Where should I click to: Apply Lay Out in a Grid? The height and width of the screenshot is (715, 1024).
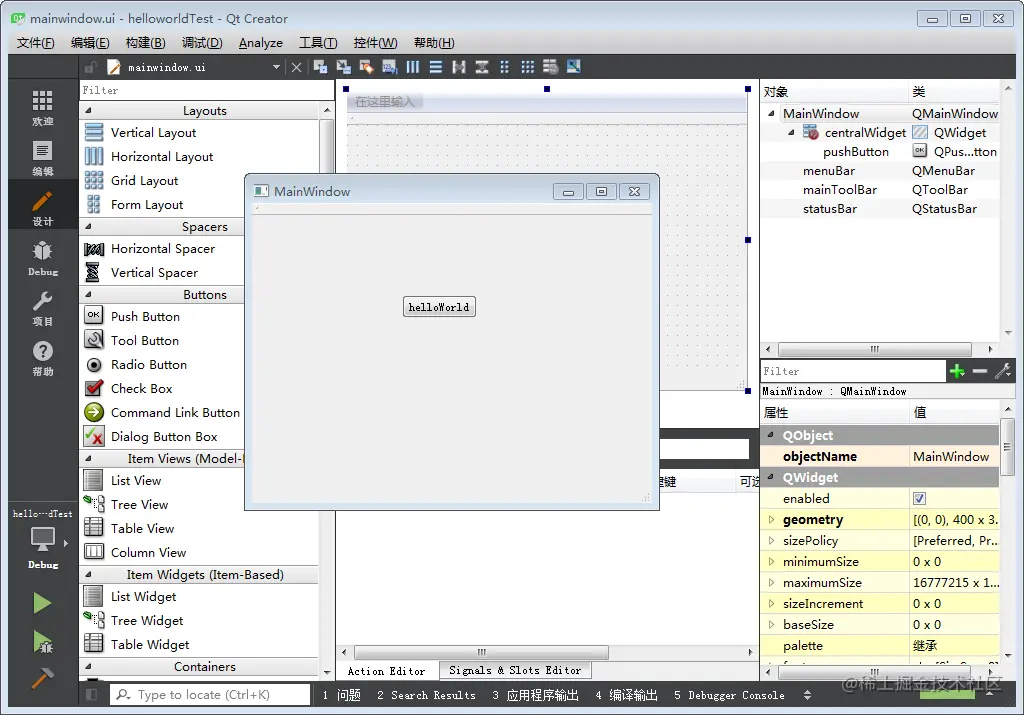coord(528,67)
